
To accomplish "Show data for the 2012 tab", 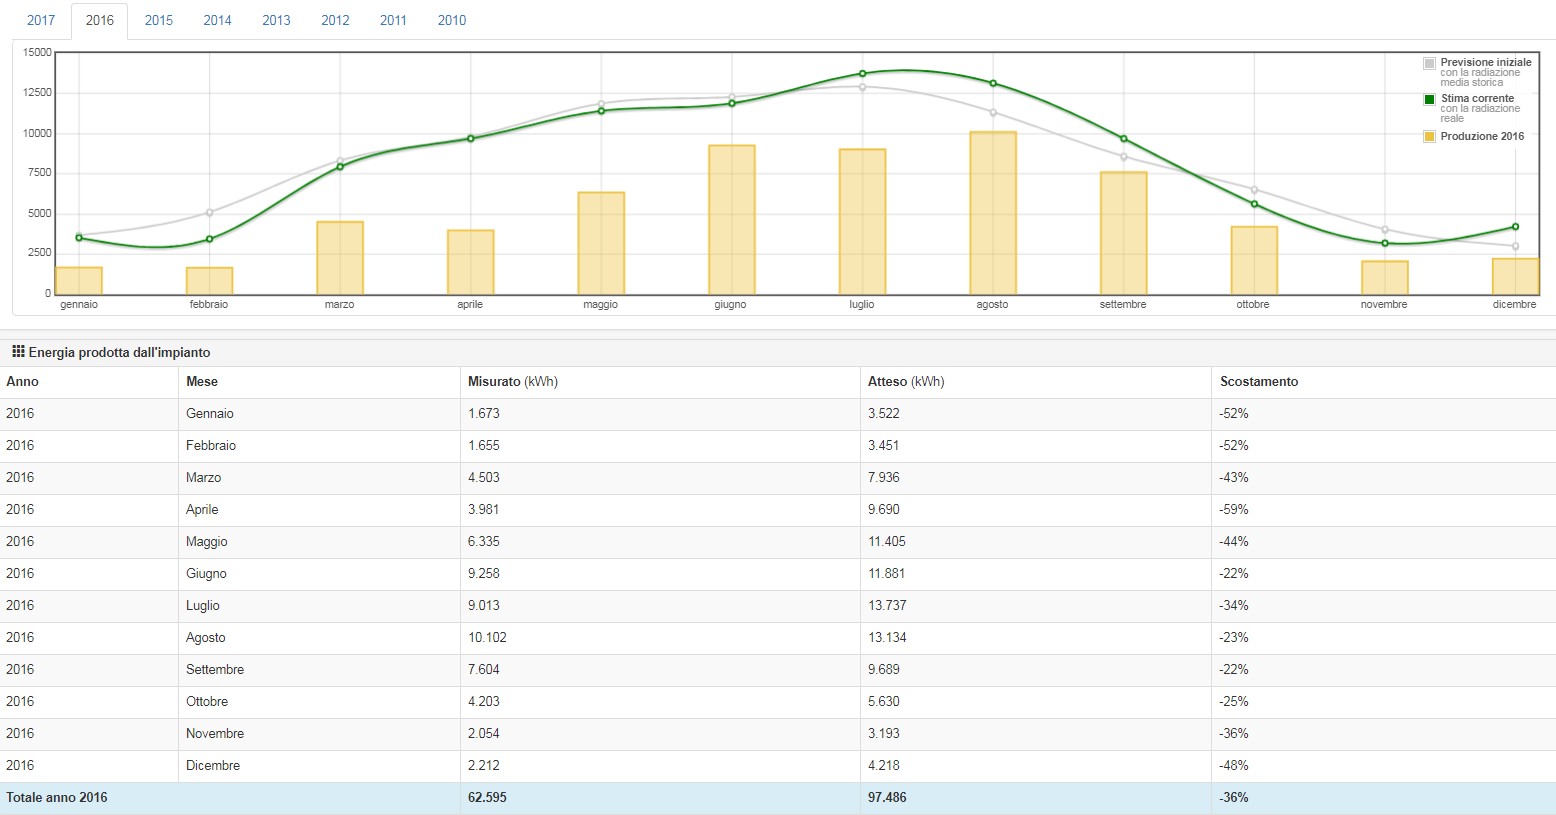I will 335,20.
